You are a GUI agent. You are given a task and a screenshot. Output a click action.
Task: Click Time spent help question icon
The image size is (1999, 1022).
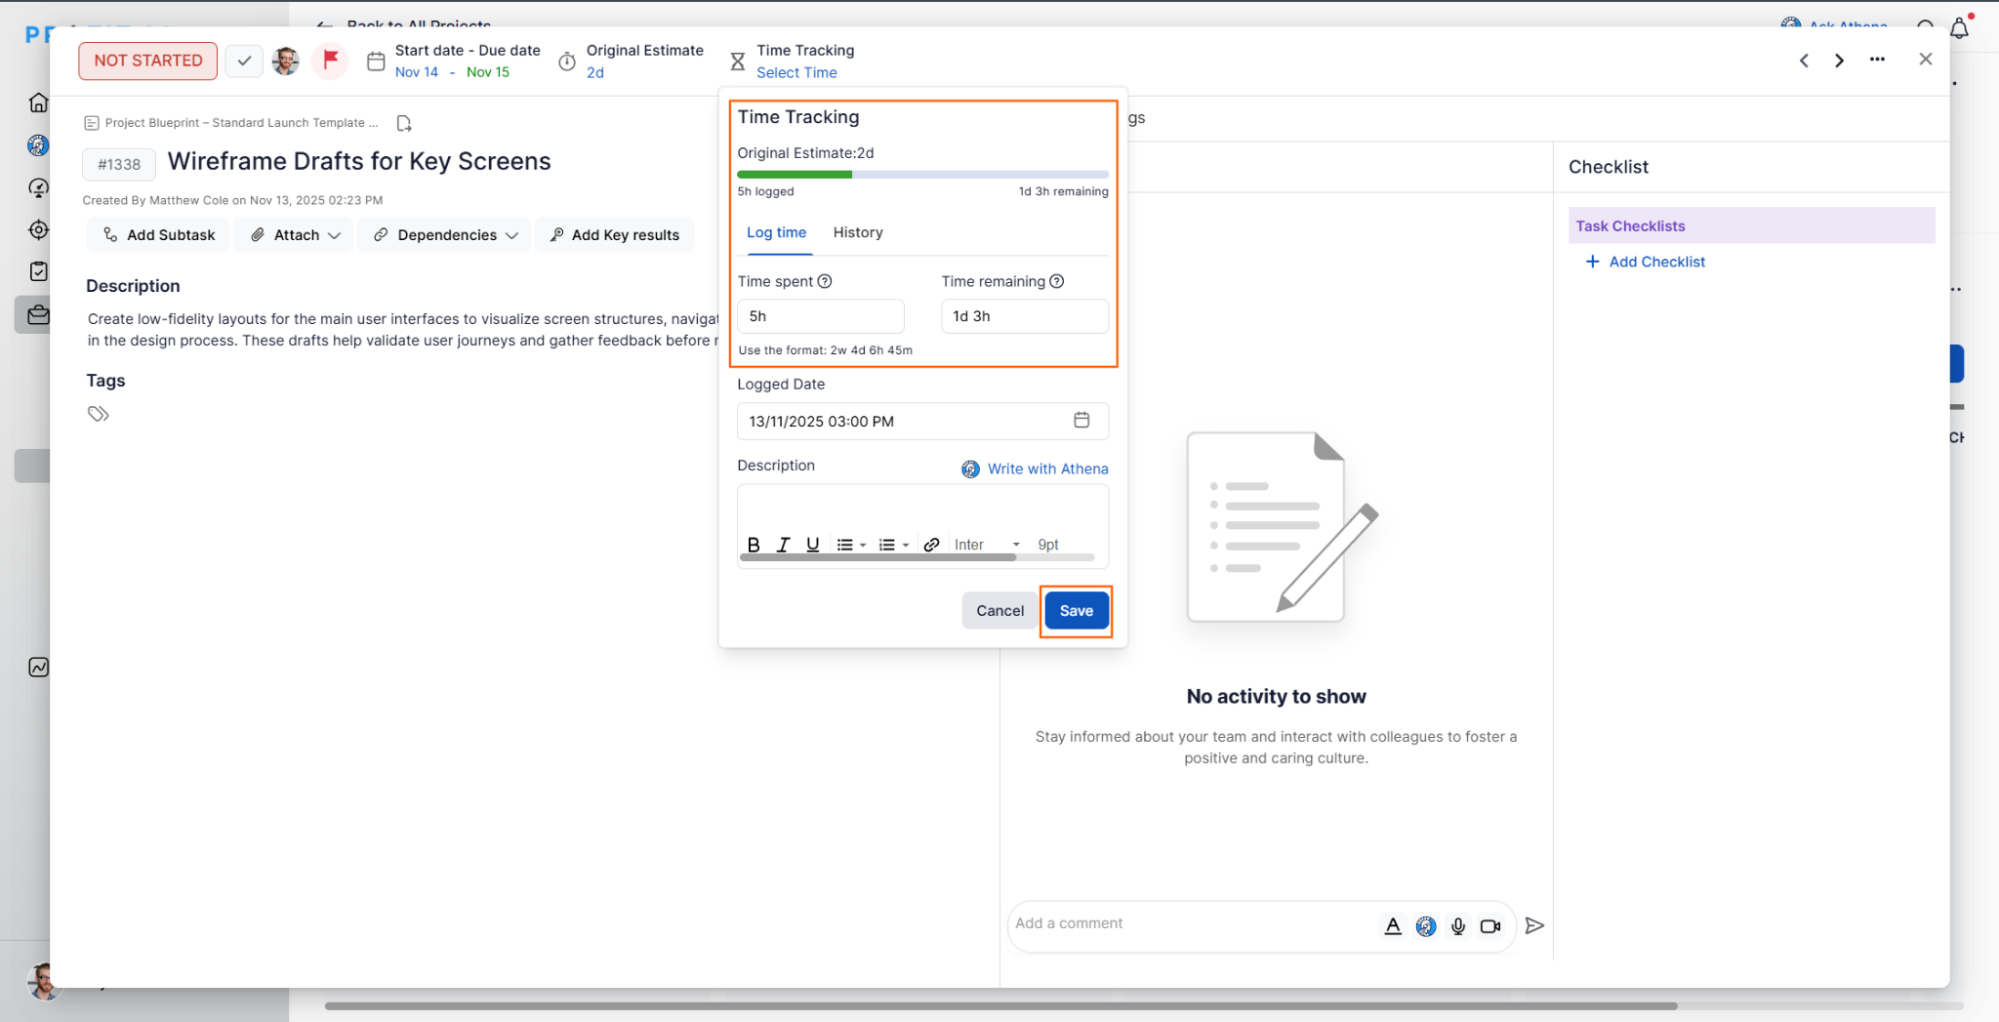(825, 281)
